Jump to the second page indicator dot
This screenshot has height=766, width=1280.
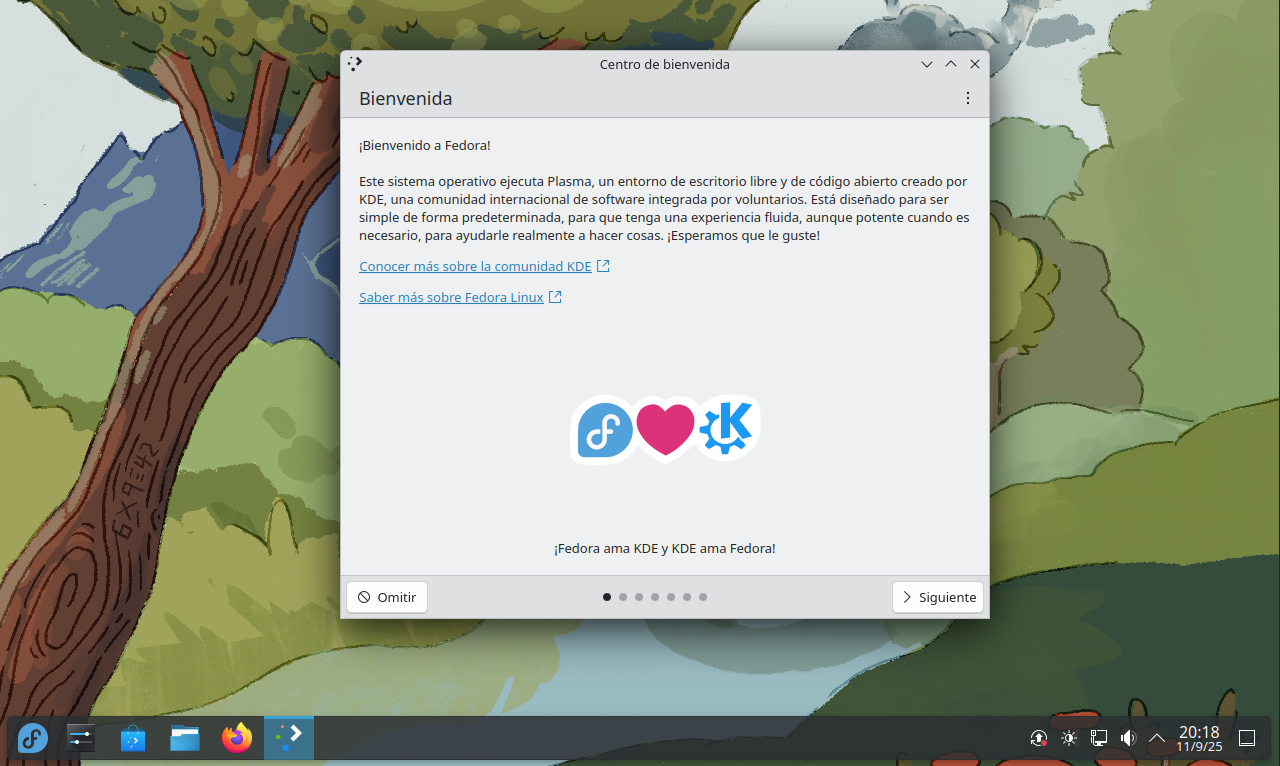coord(623,597)
